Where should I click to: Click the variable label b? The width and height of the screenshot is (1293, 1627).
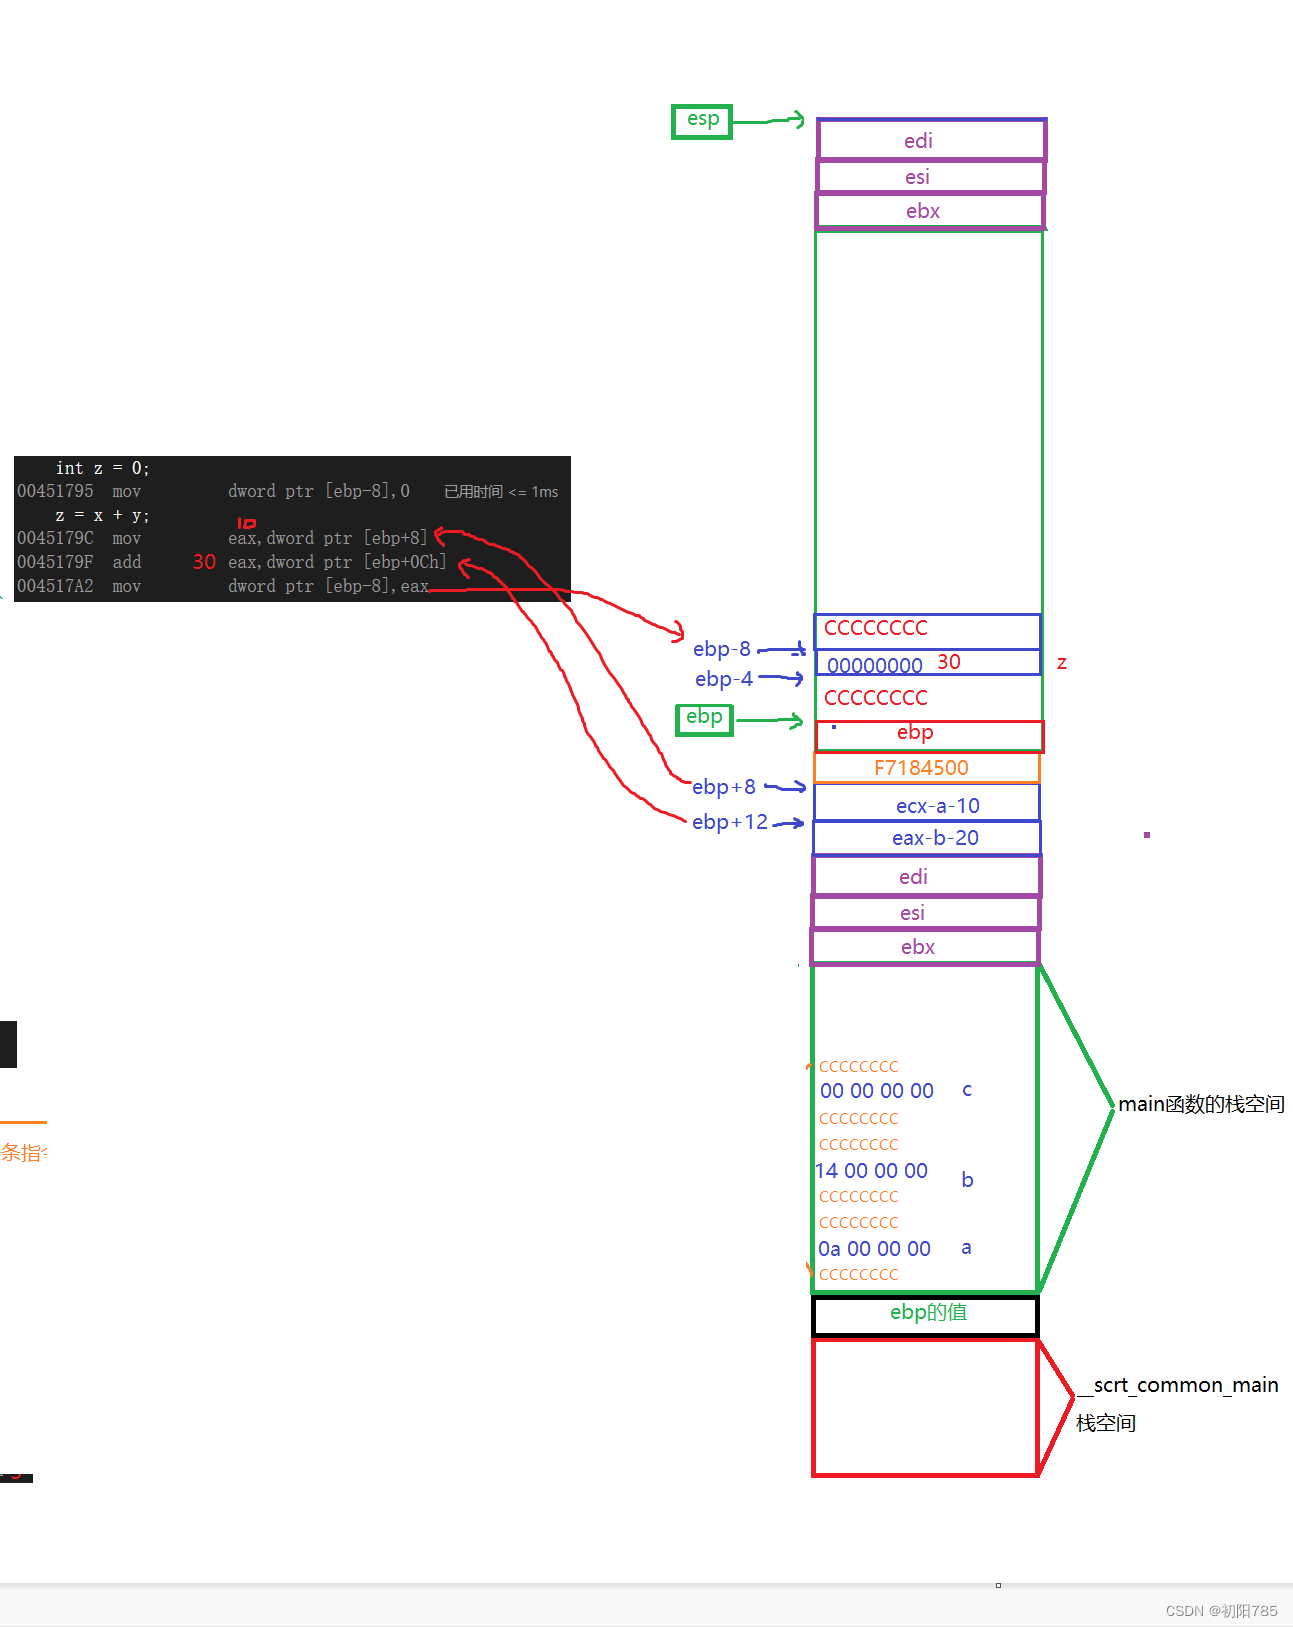click(967, 1179)
